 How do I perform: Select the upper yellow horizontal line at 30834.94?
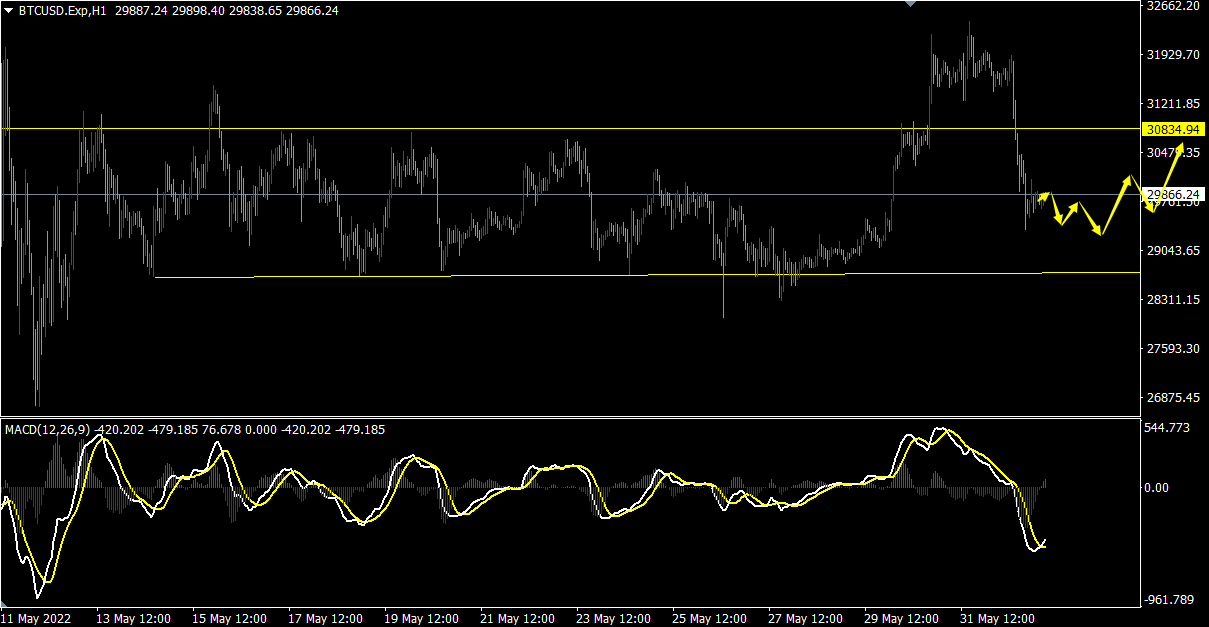click(x=570, y=129)
